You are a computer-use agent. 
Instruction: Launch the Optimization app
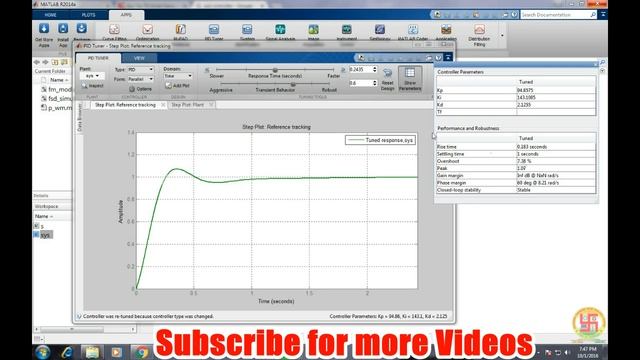[x=147, y=32]
